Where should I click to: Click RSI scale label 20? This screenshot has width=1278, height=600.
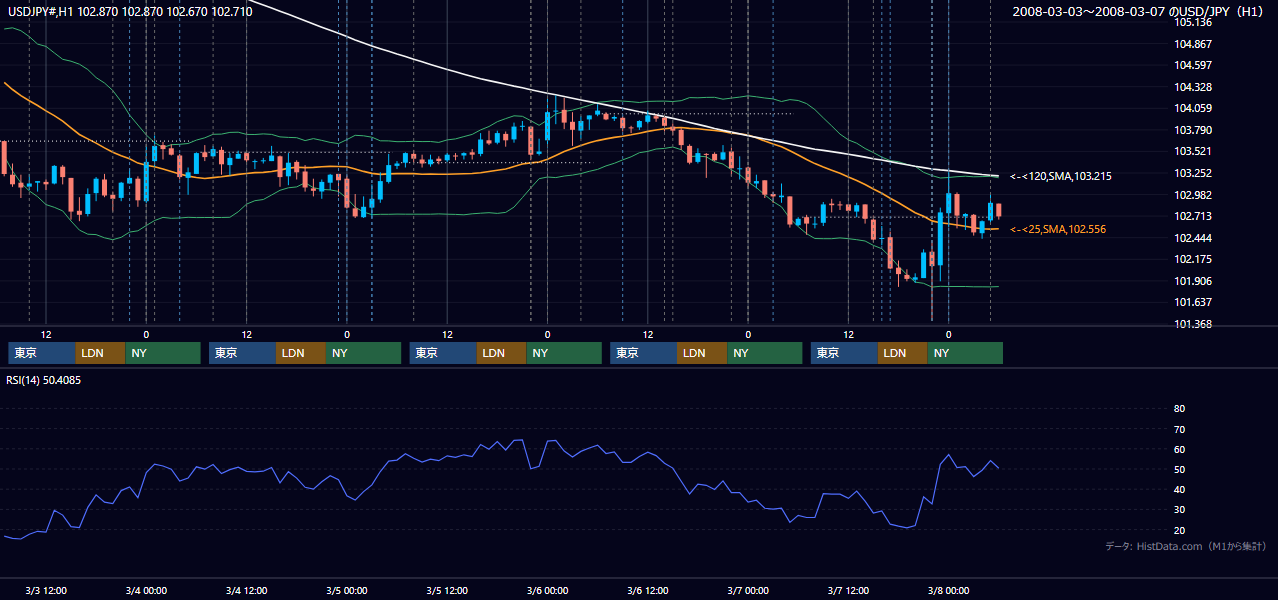[x=1179, y=530]
